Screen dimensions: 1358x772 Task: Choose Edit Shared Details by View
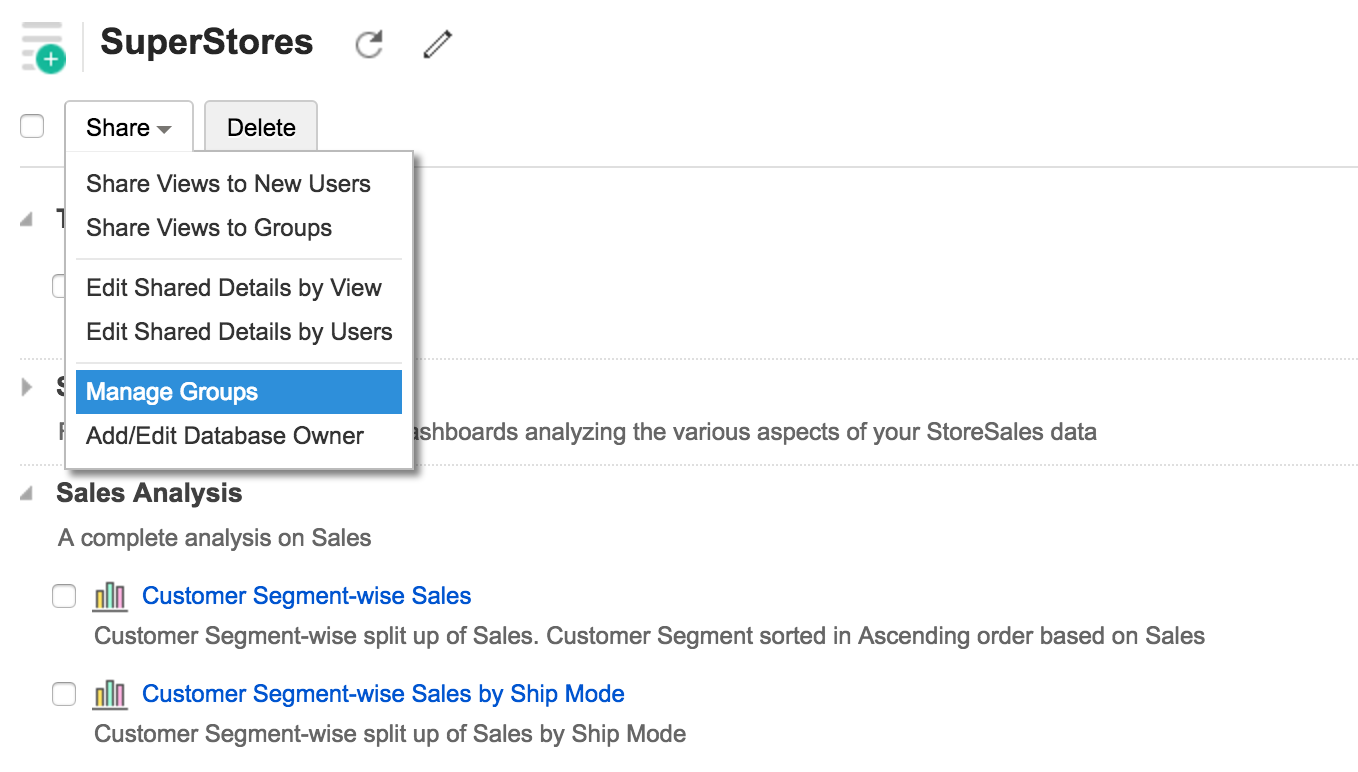point(234,288)
